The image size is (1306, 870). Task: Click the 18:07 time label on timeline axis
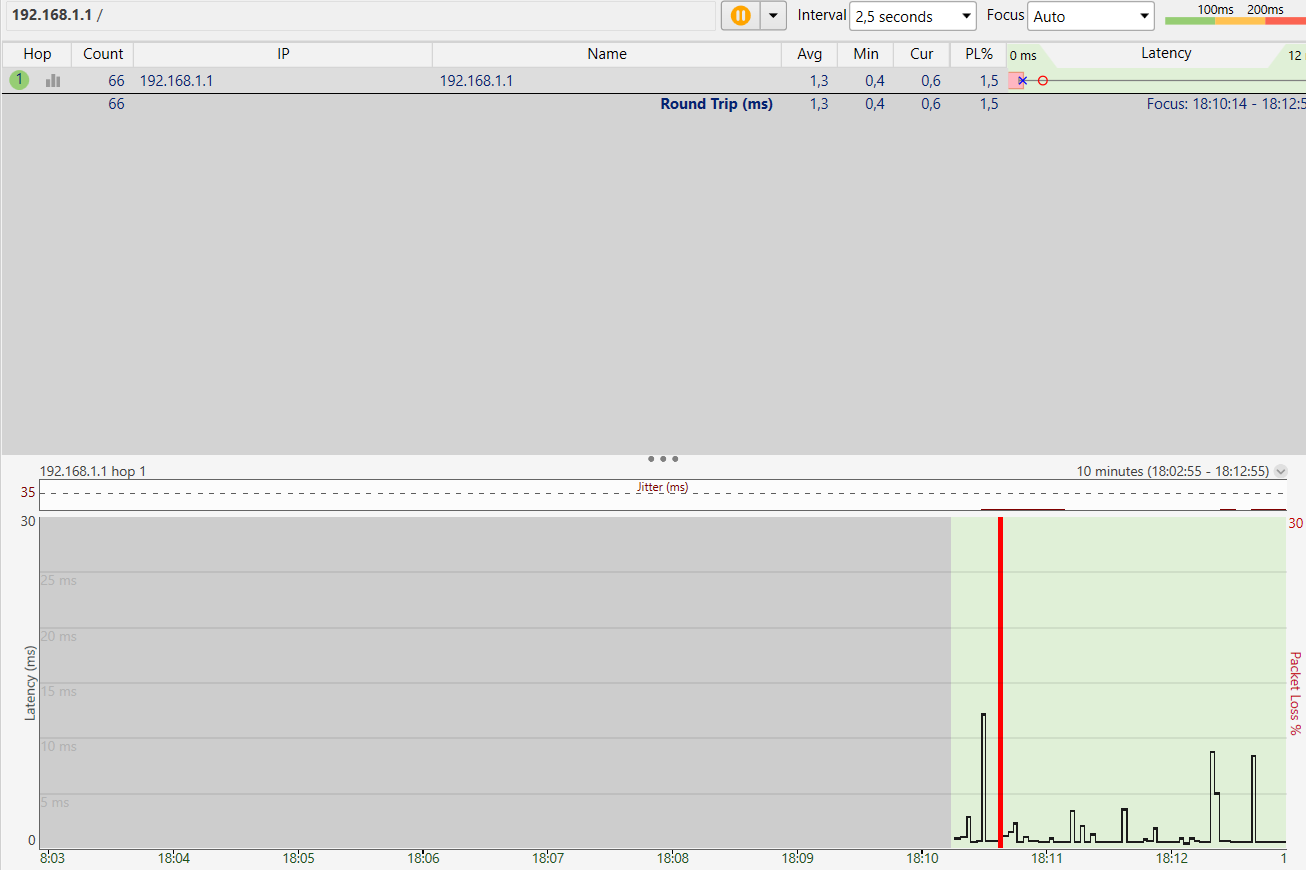tap(548, 858)
